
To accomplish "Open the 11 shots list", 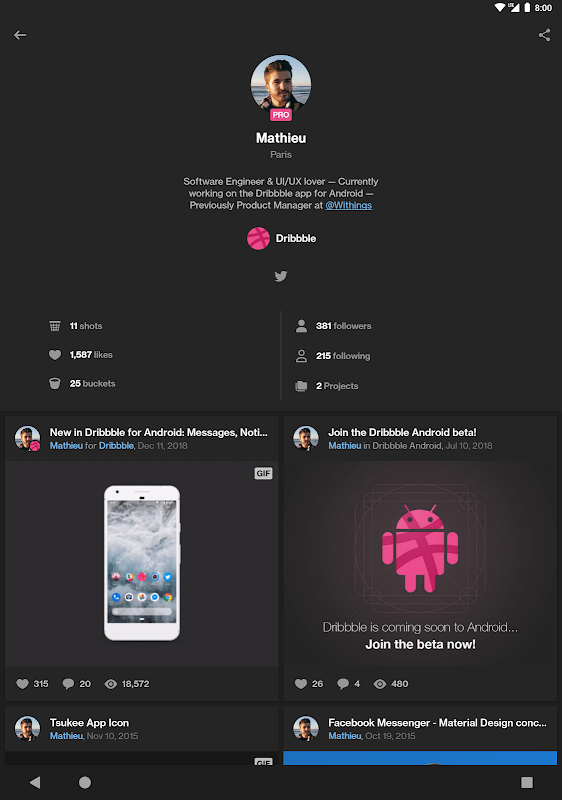I will (75, 326).
